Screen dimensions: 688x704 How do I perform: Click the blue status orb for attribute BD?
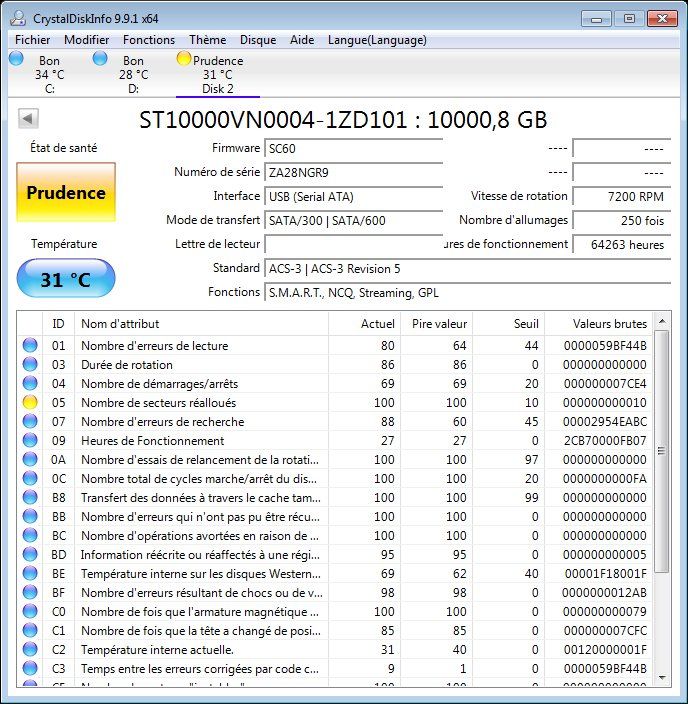(x=30, y=554)
